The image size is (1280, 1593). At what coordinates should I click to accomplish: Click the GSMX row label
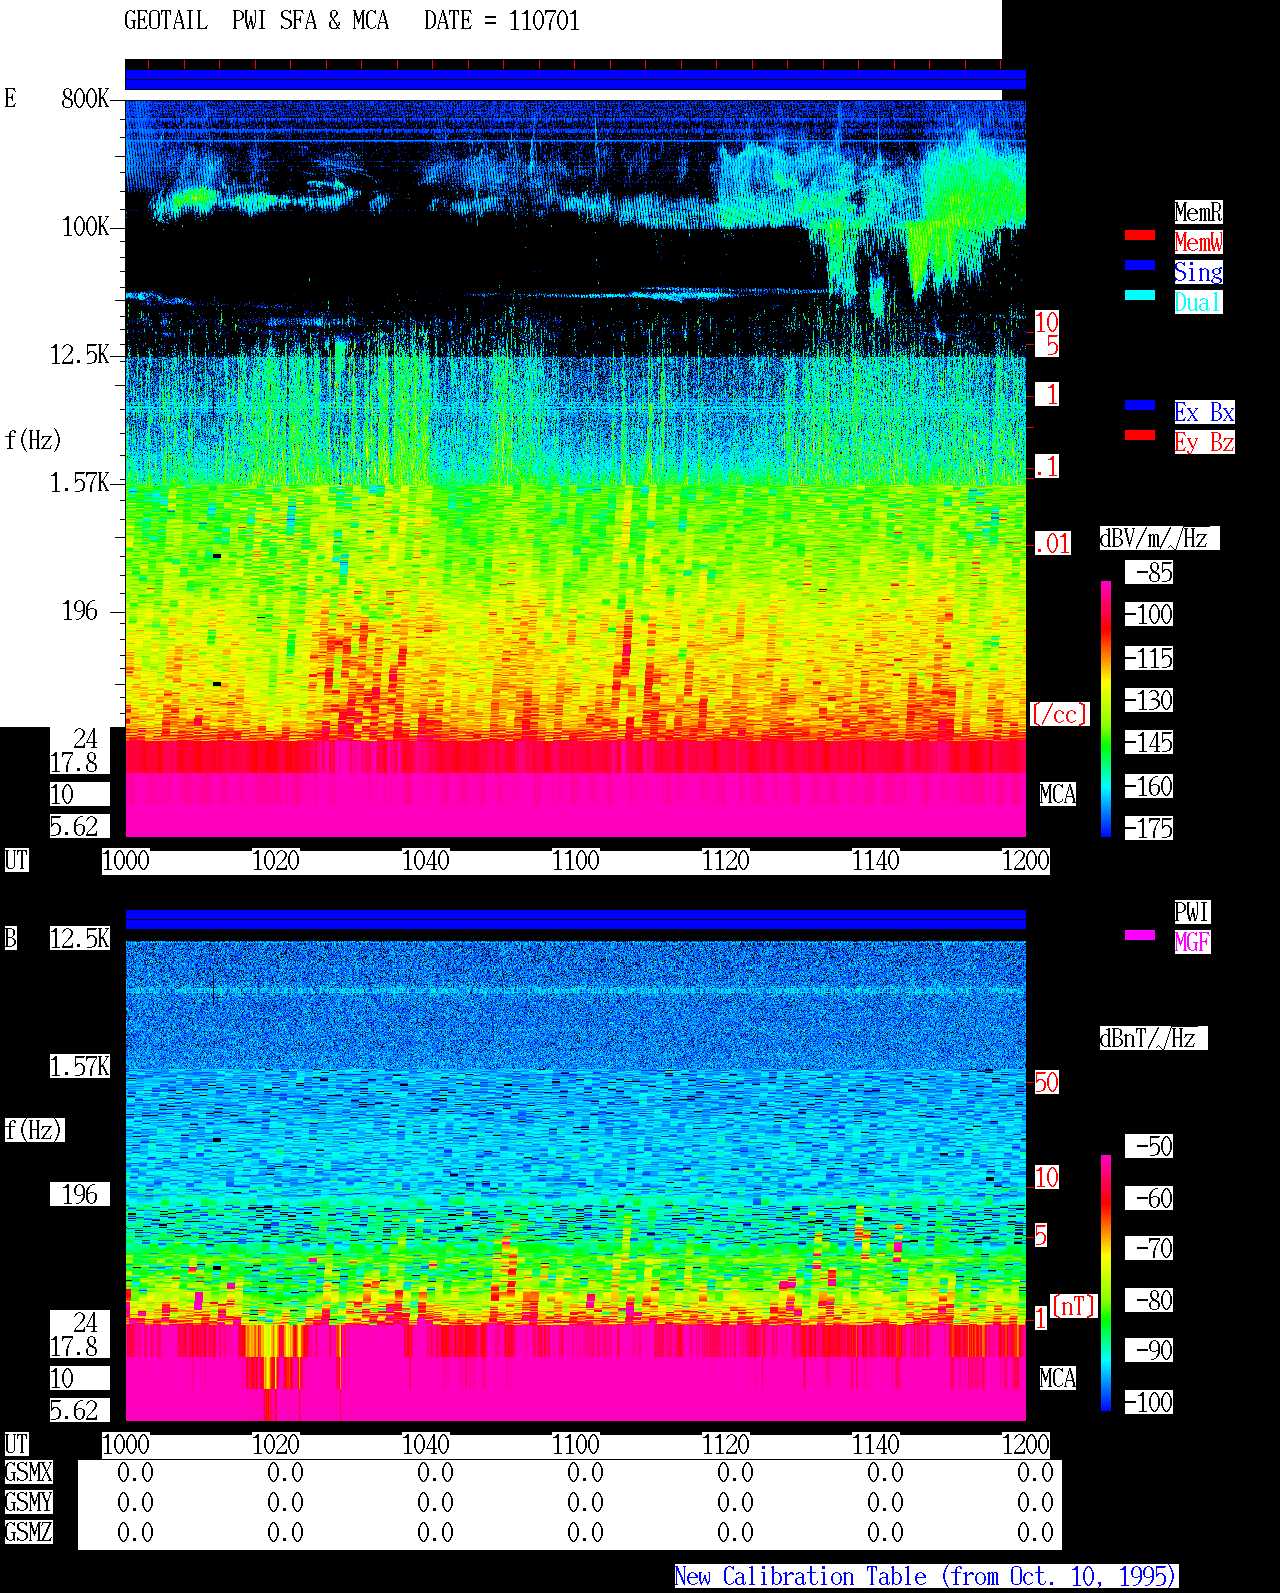pyautogui.click(x=28, y=1473)
